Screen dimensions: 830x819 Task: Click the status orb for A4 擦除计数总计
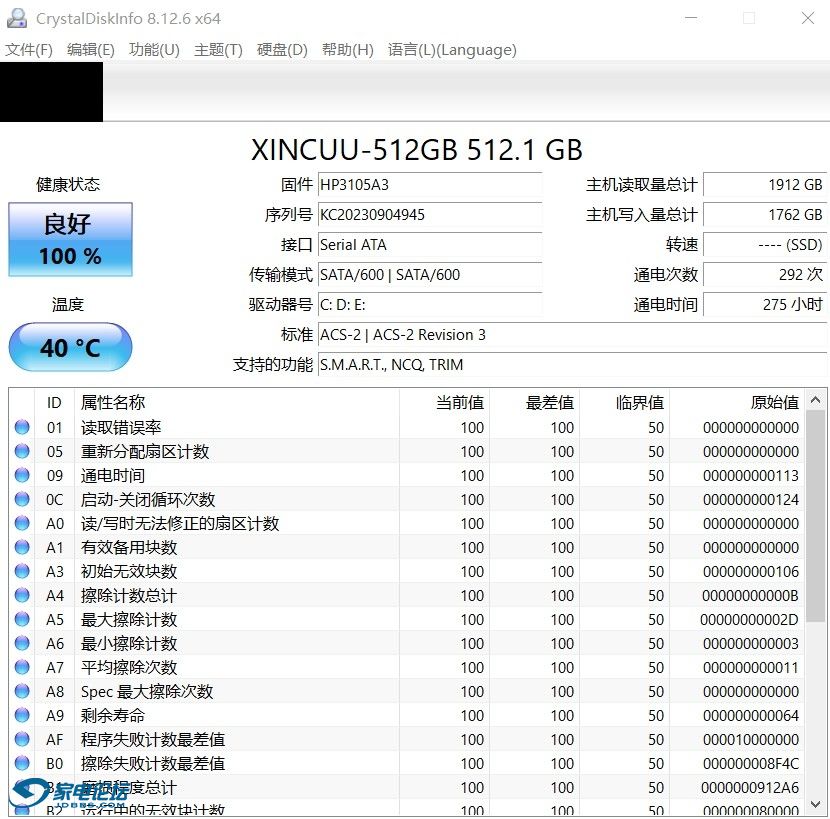pyautogui.click(x=22, y=595)
